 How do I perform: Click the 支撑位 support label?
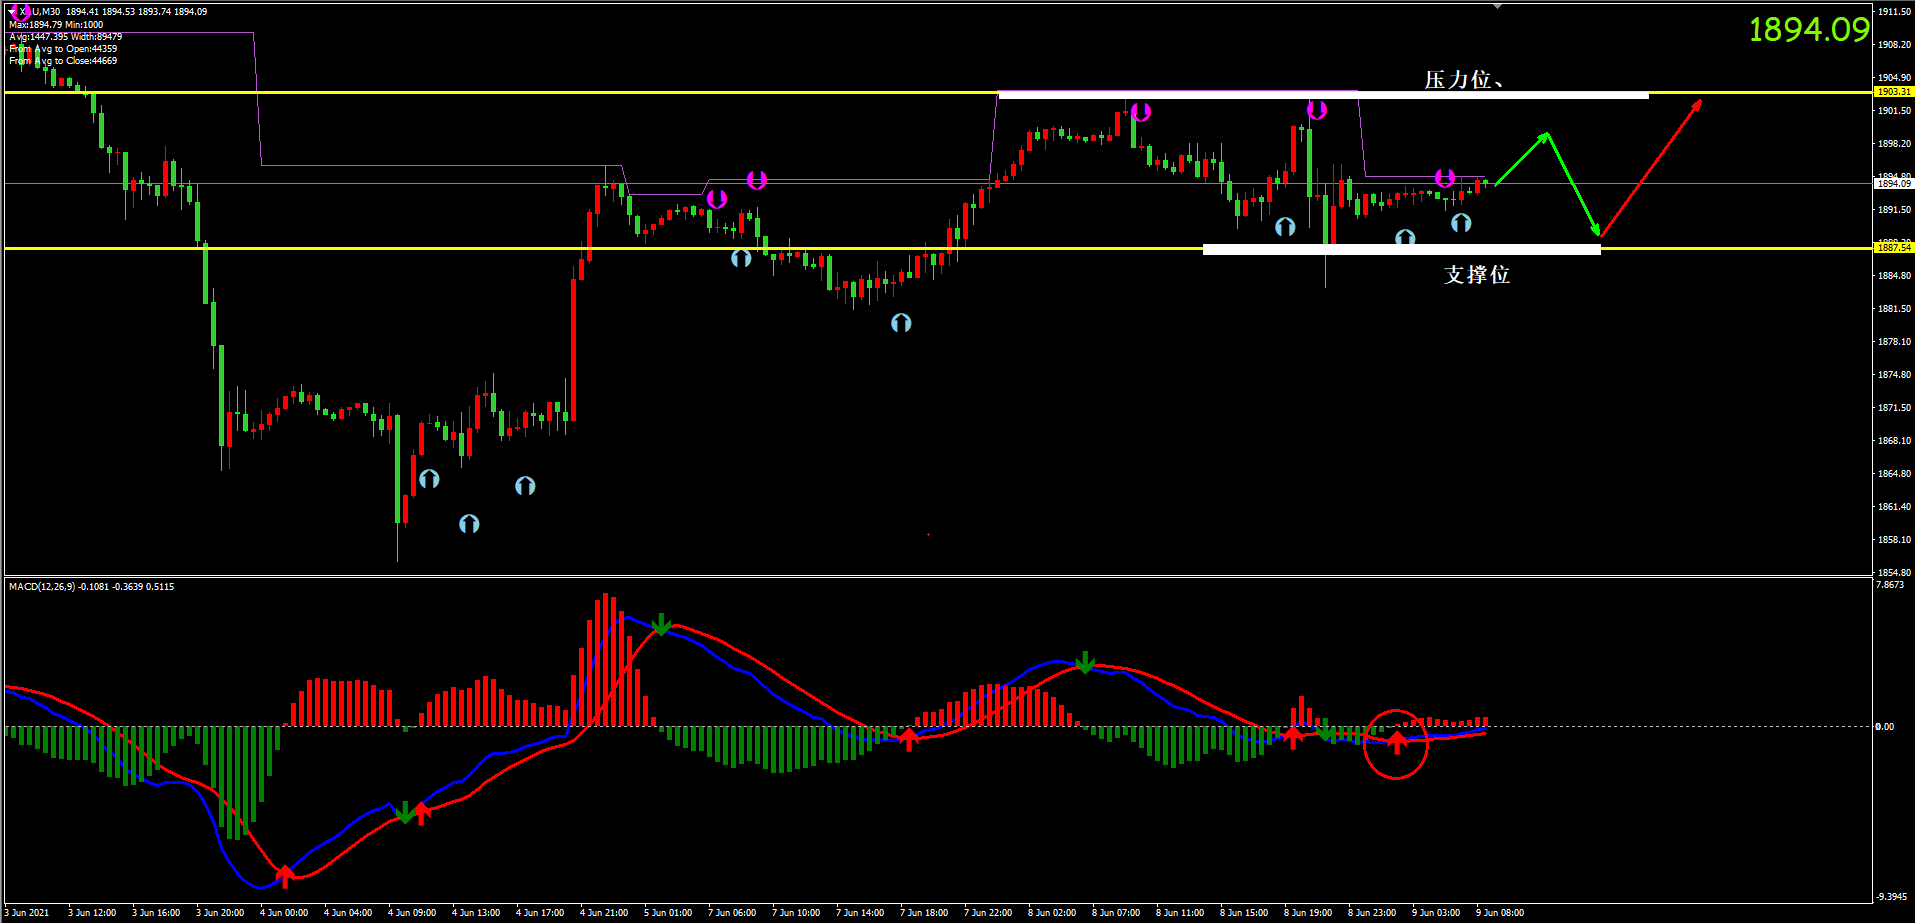(x=1477, y=274)
